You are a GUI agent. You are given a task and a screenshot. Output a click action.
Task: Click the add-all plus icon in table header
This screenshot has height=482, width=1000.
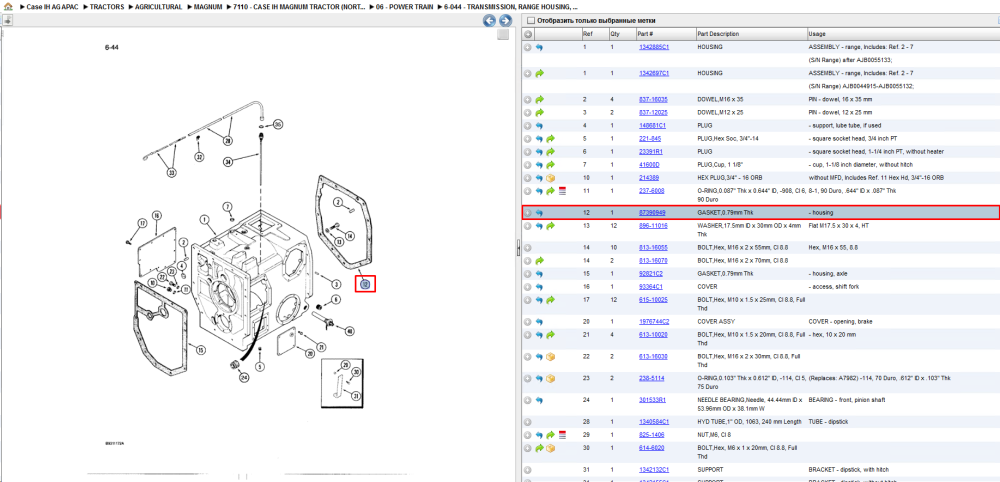pos(528,34)
